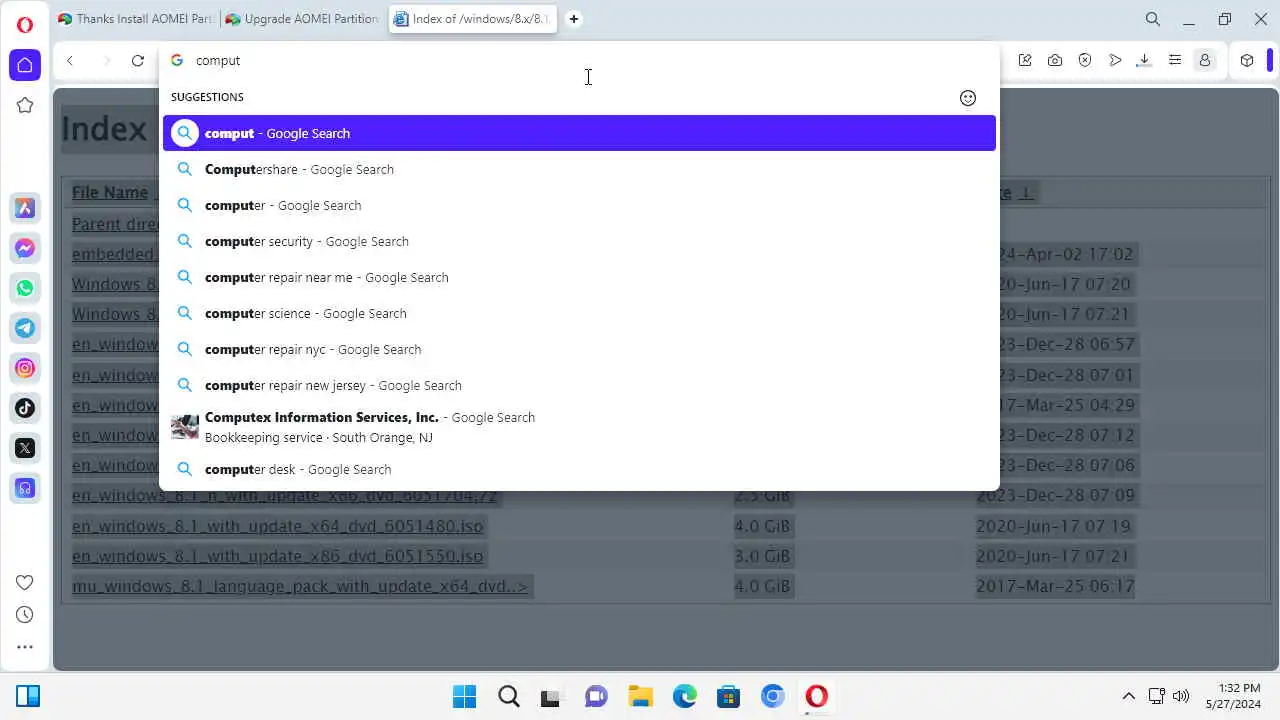Open My Flow send arrow icon
This screenshot has height=720, width=1280.
point(1115,61)
